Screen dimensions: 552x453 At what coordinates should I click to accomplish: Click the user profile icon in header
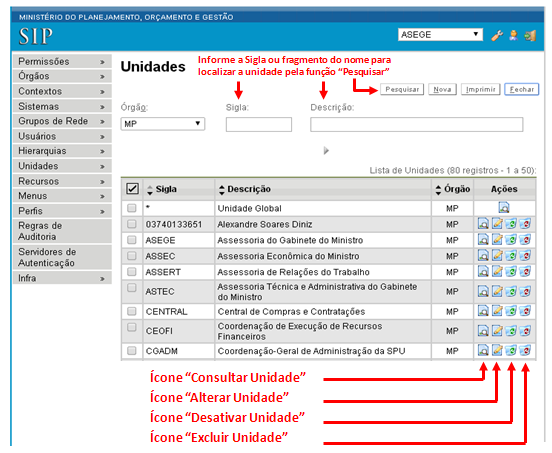(514, 36)
